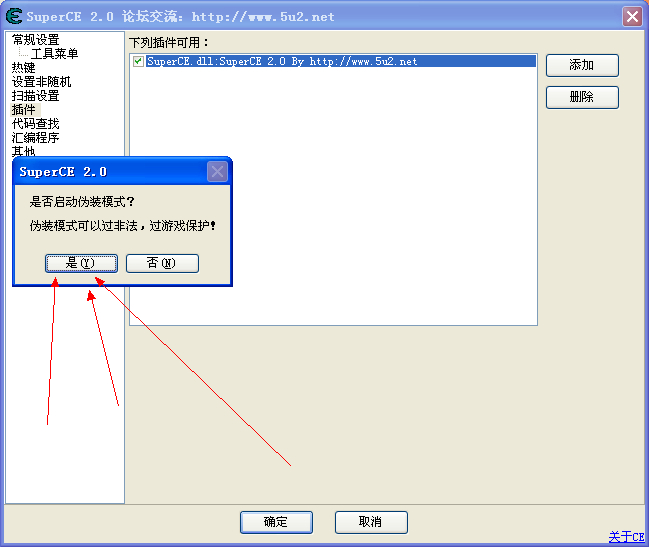Open 汇编程序 settings page

click(36, 137)
